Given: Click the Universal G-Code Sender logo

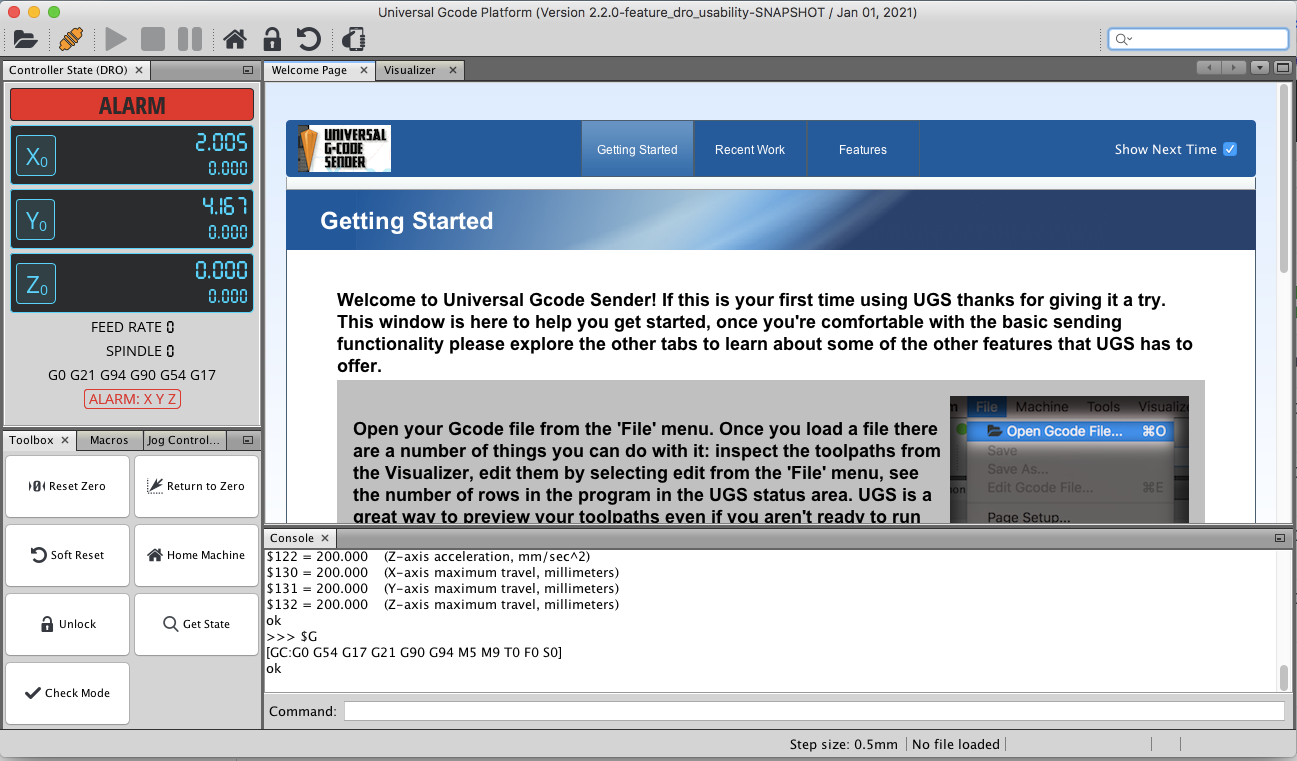Looking at the screenshot, I should [344, 149].
